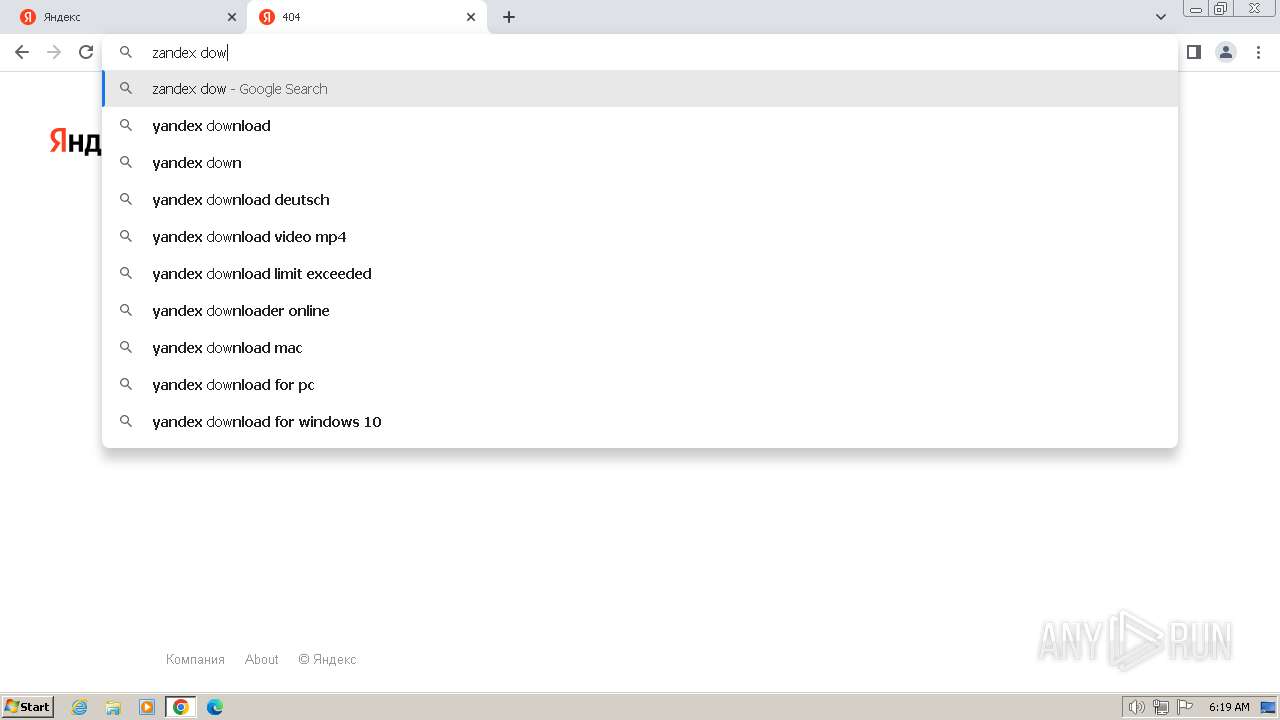Launch Internet Explorer from the taskbar
The width and height of the screenshot is (1280, 720).
pos(80,707)
